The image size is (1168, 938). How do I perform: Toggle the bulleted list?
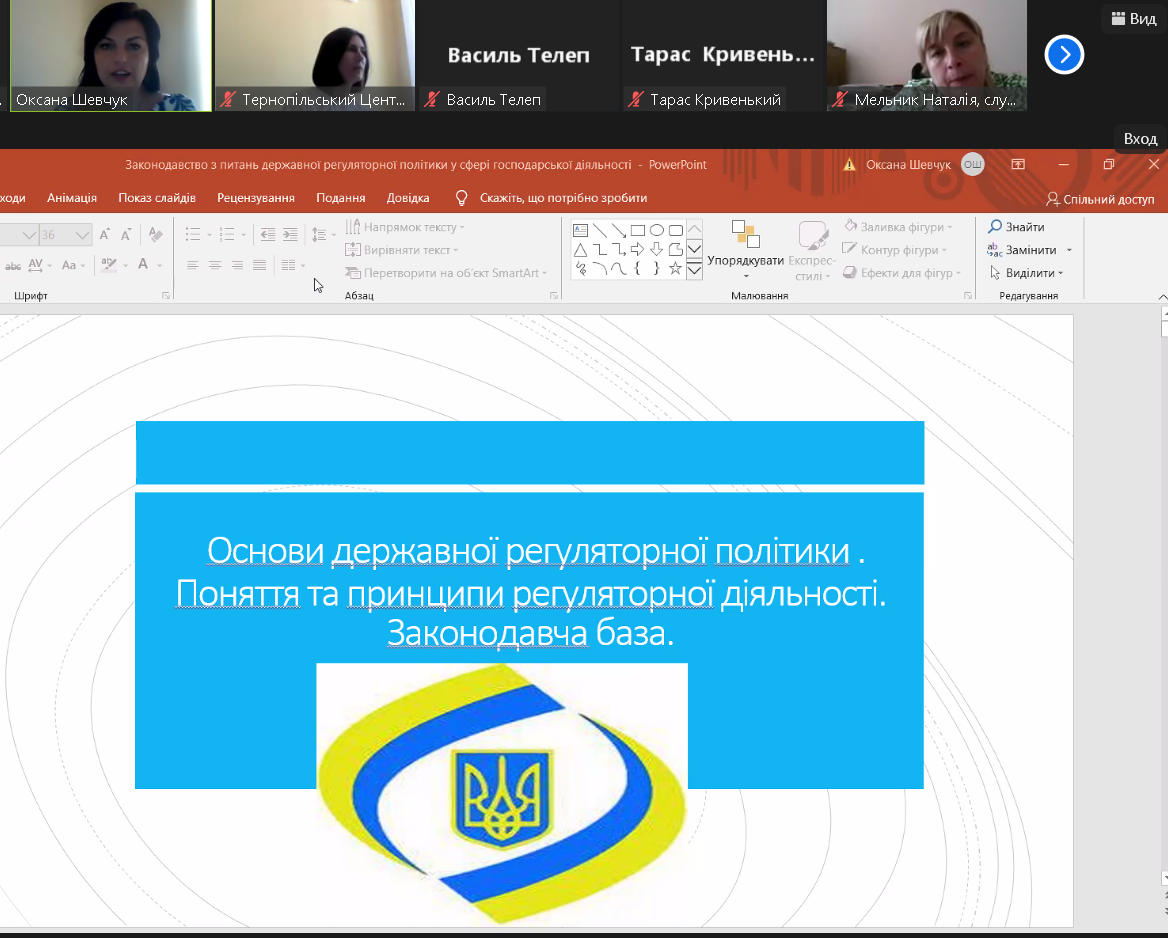coord(193,235)
